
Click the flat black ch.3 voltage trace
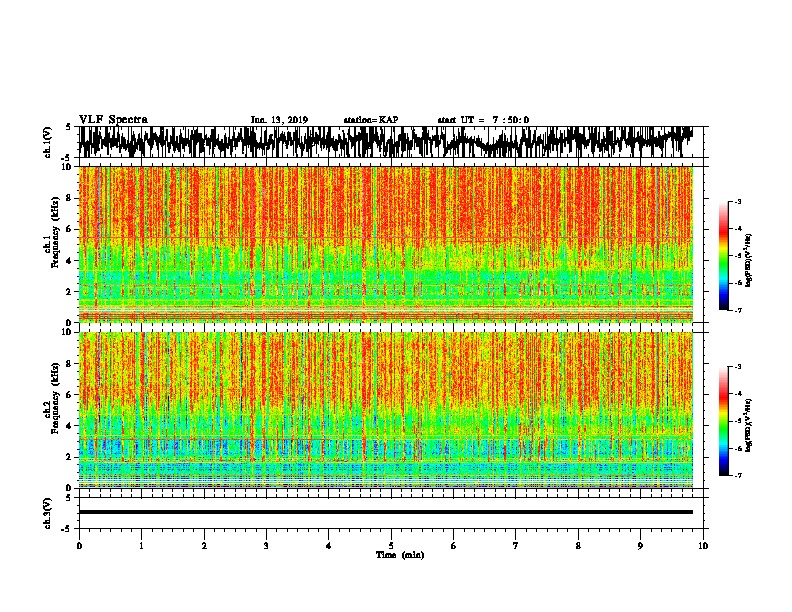(385, 512)
